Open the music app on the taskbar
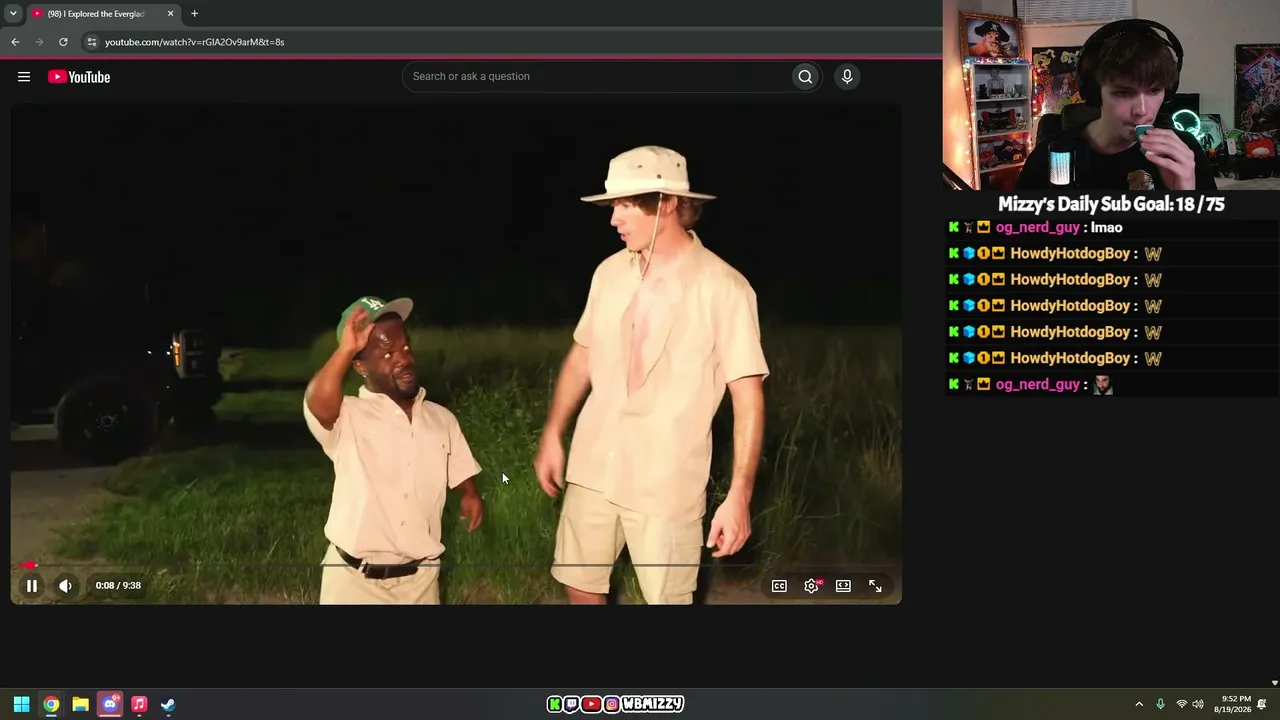 (x=139, y=704)
